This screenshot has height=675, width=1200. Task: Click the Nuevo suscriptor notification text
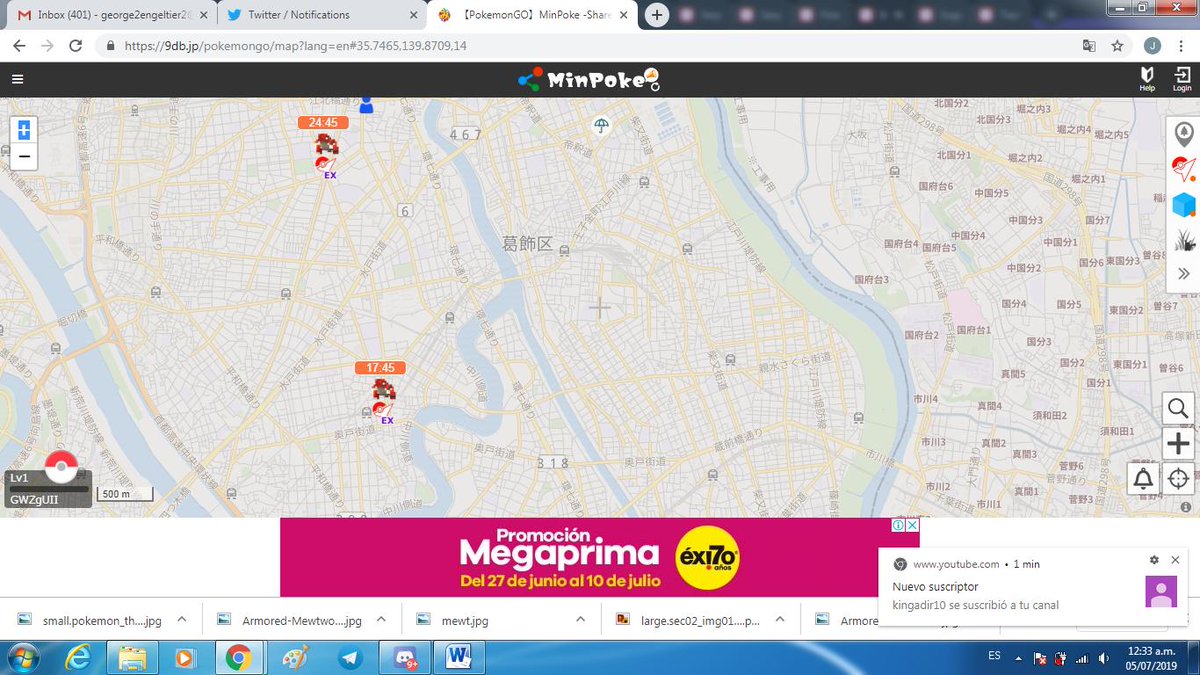935,587
